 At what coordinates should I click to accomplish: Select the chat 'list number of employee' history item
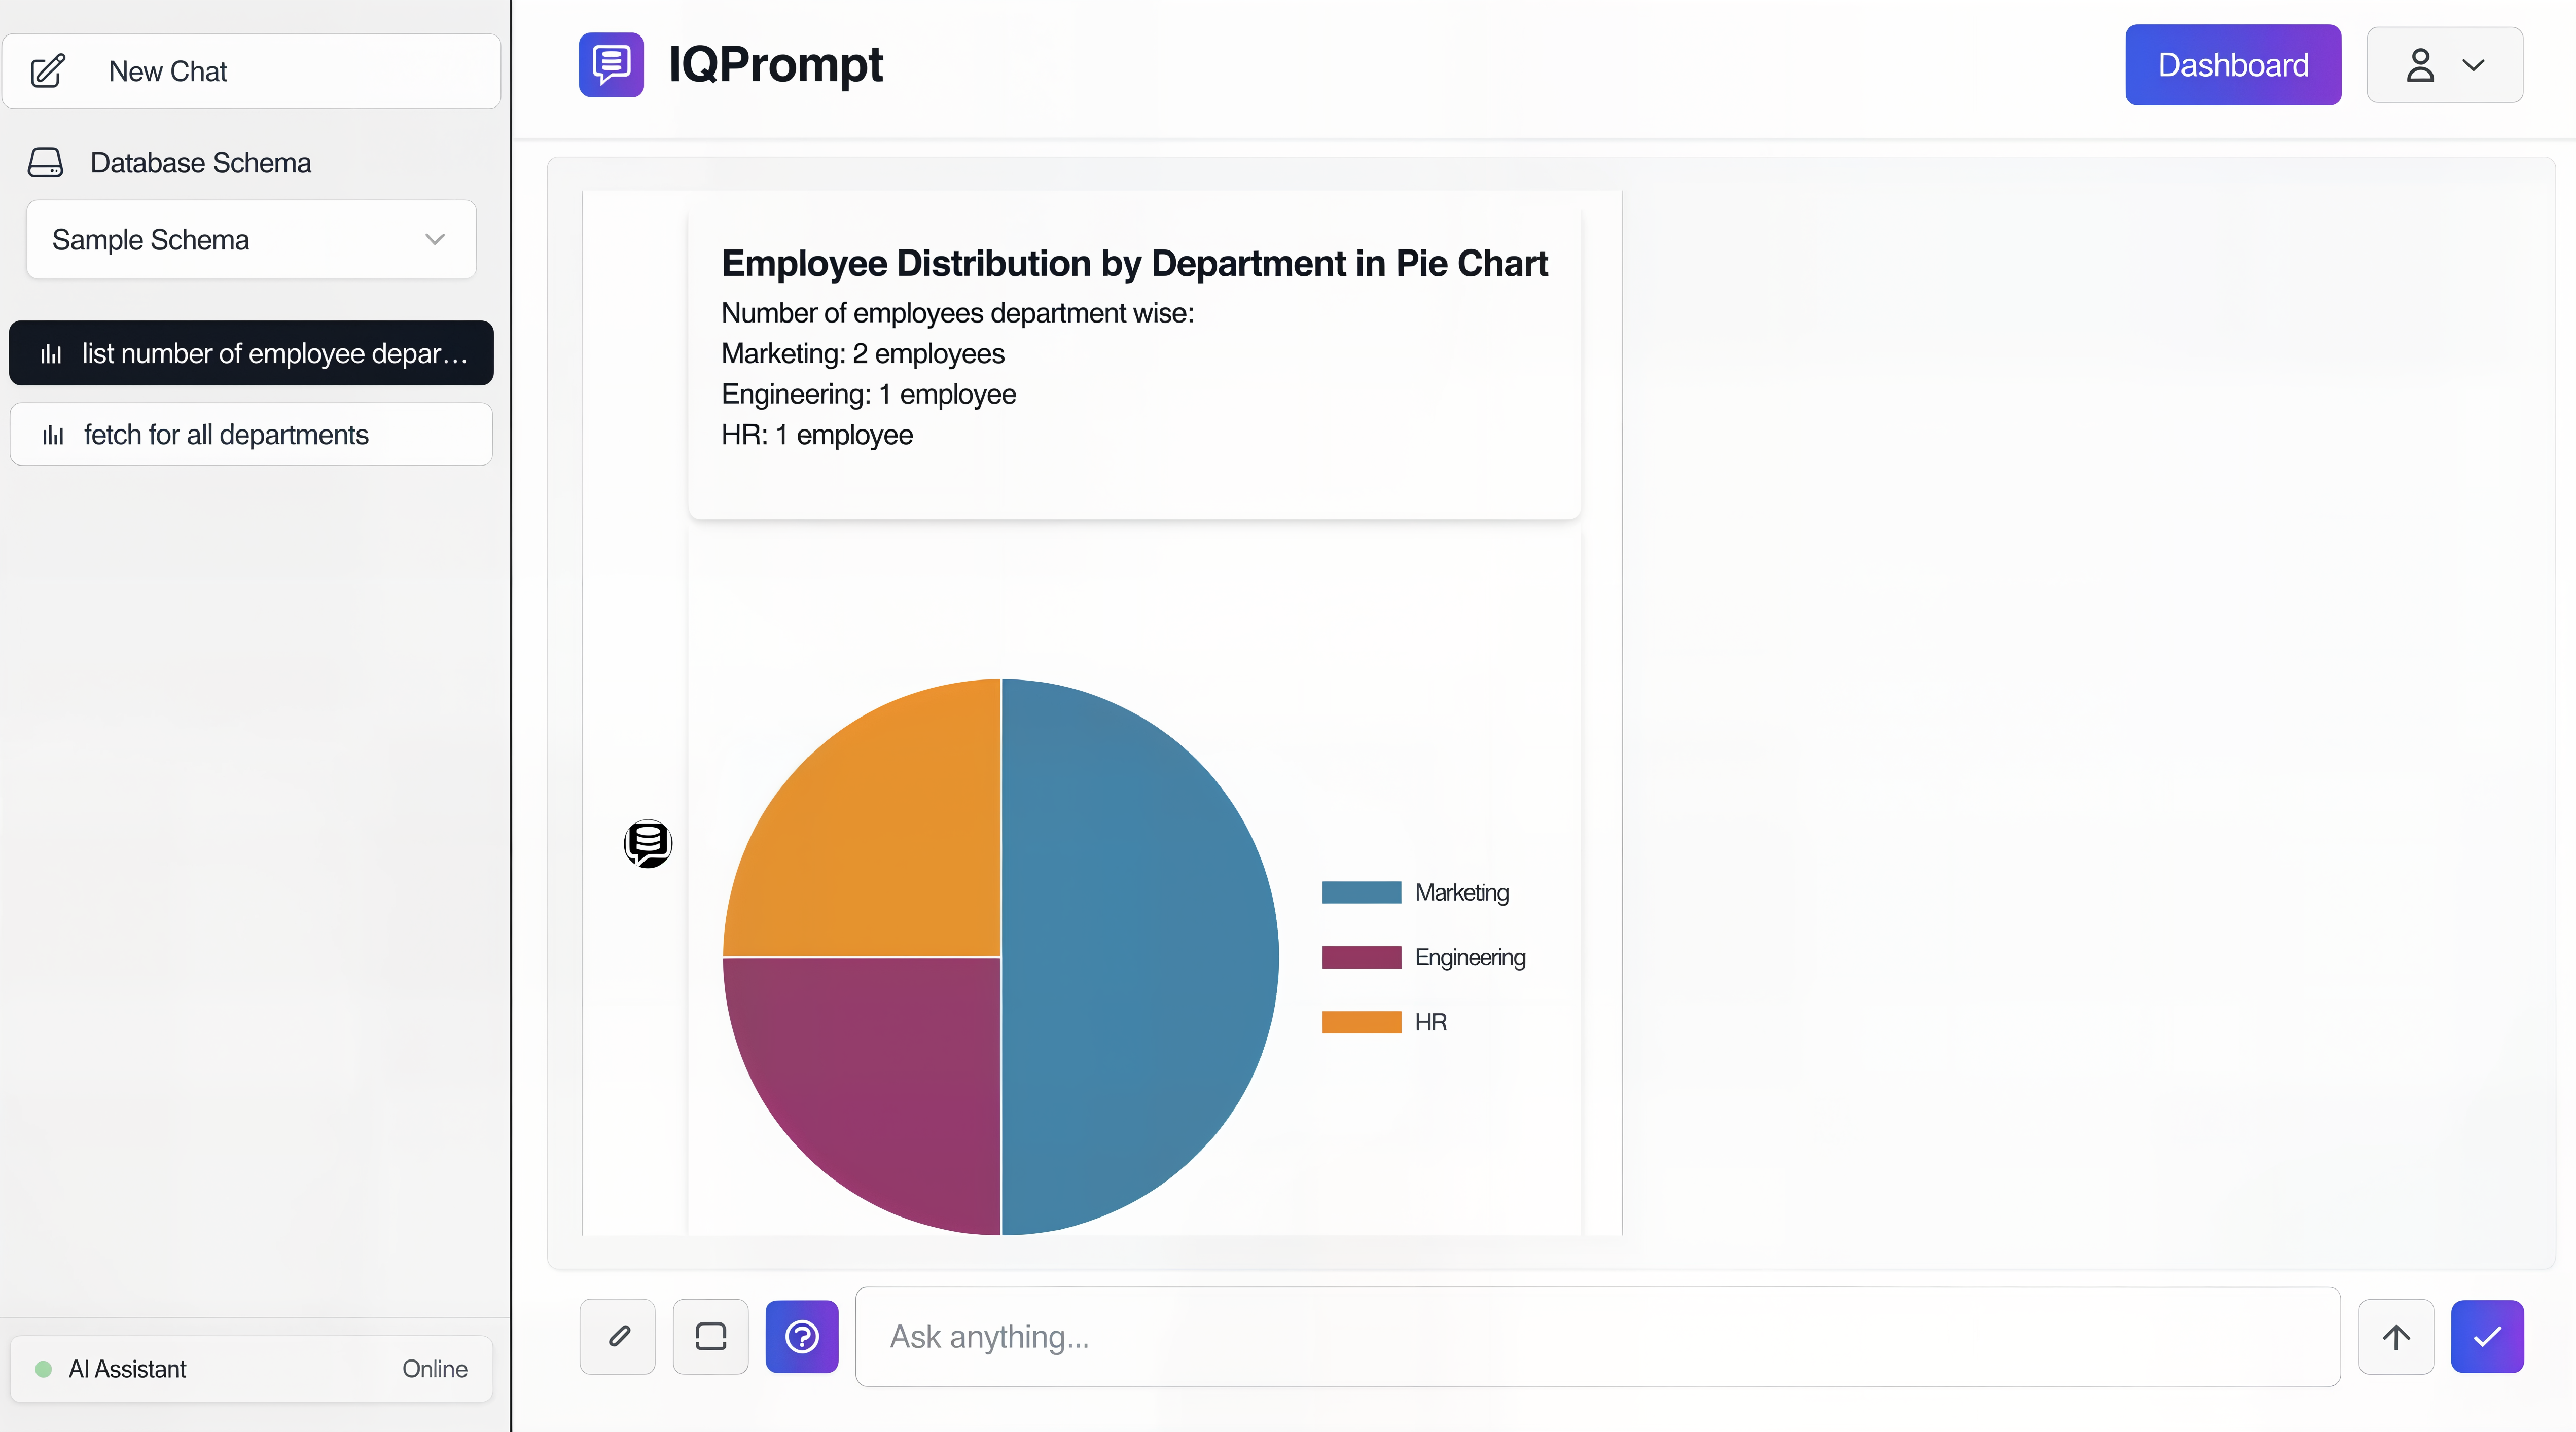[250, 352]
